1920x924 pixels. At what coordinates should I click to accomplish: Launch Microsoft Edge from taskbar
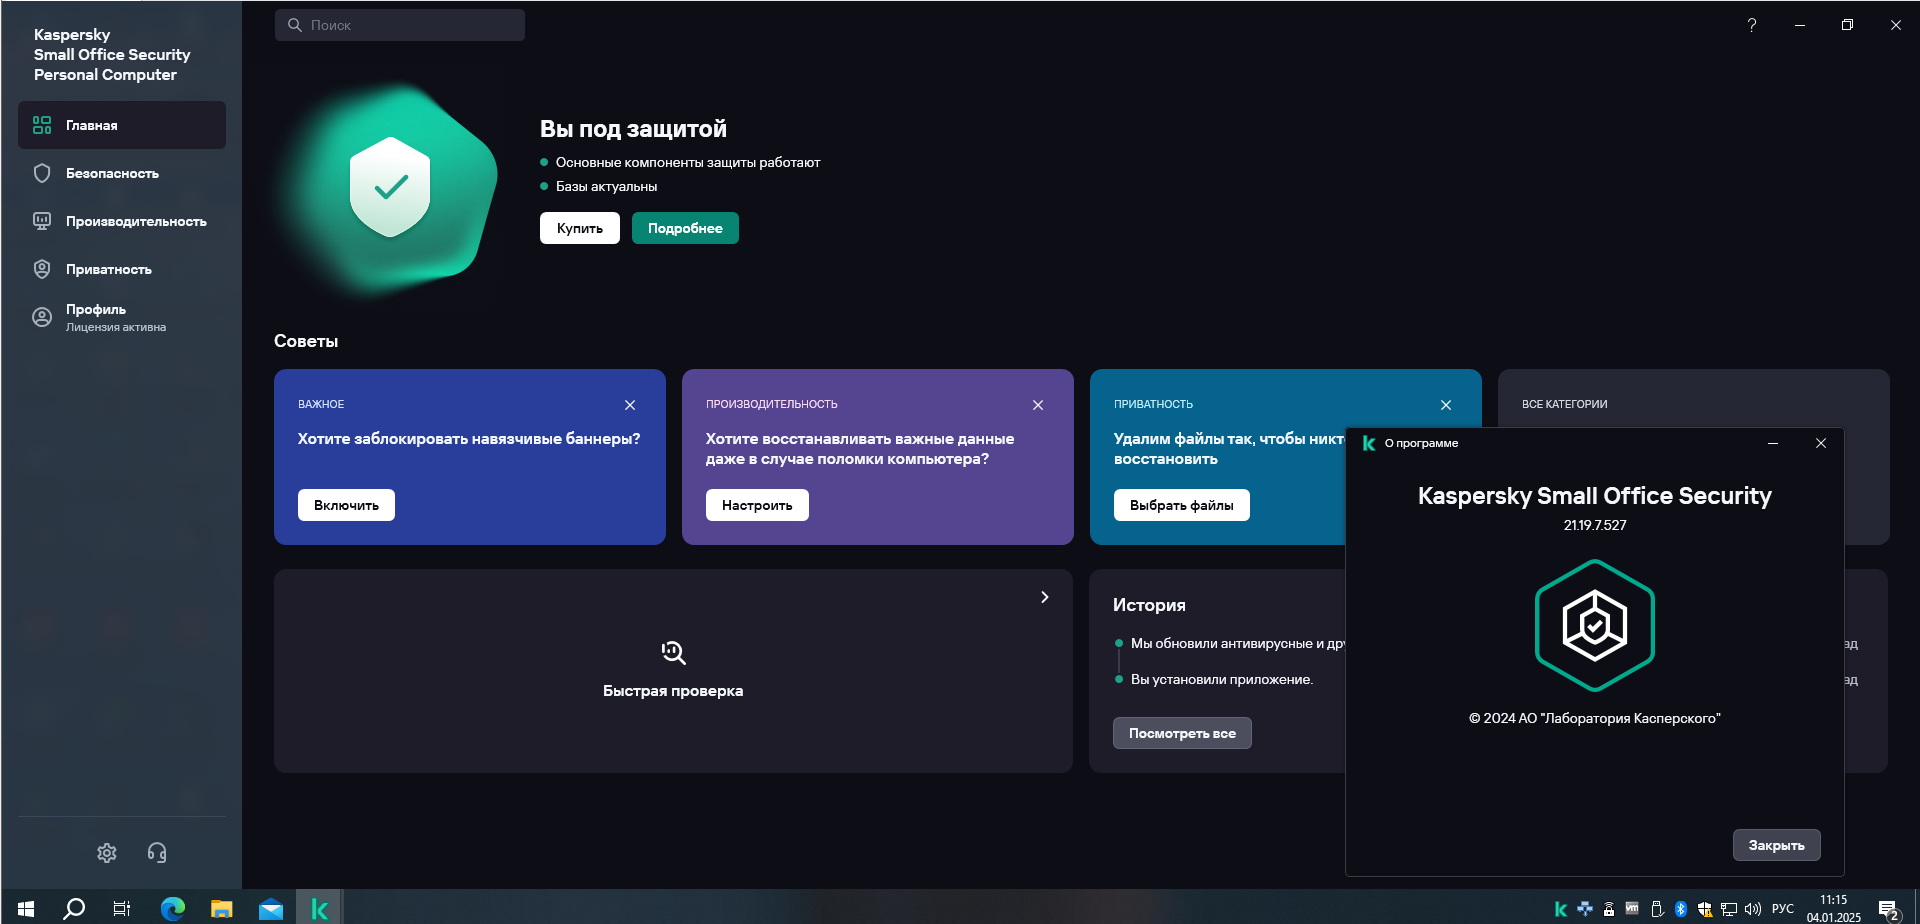pos(173,908)
